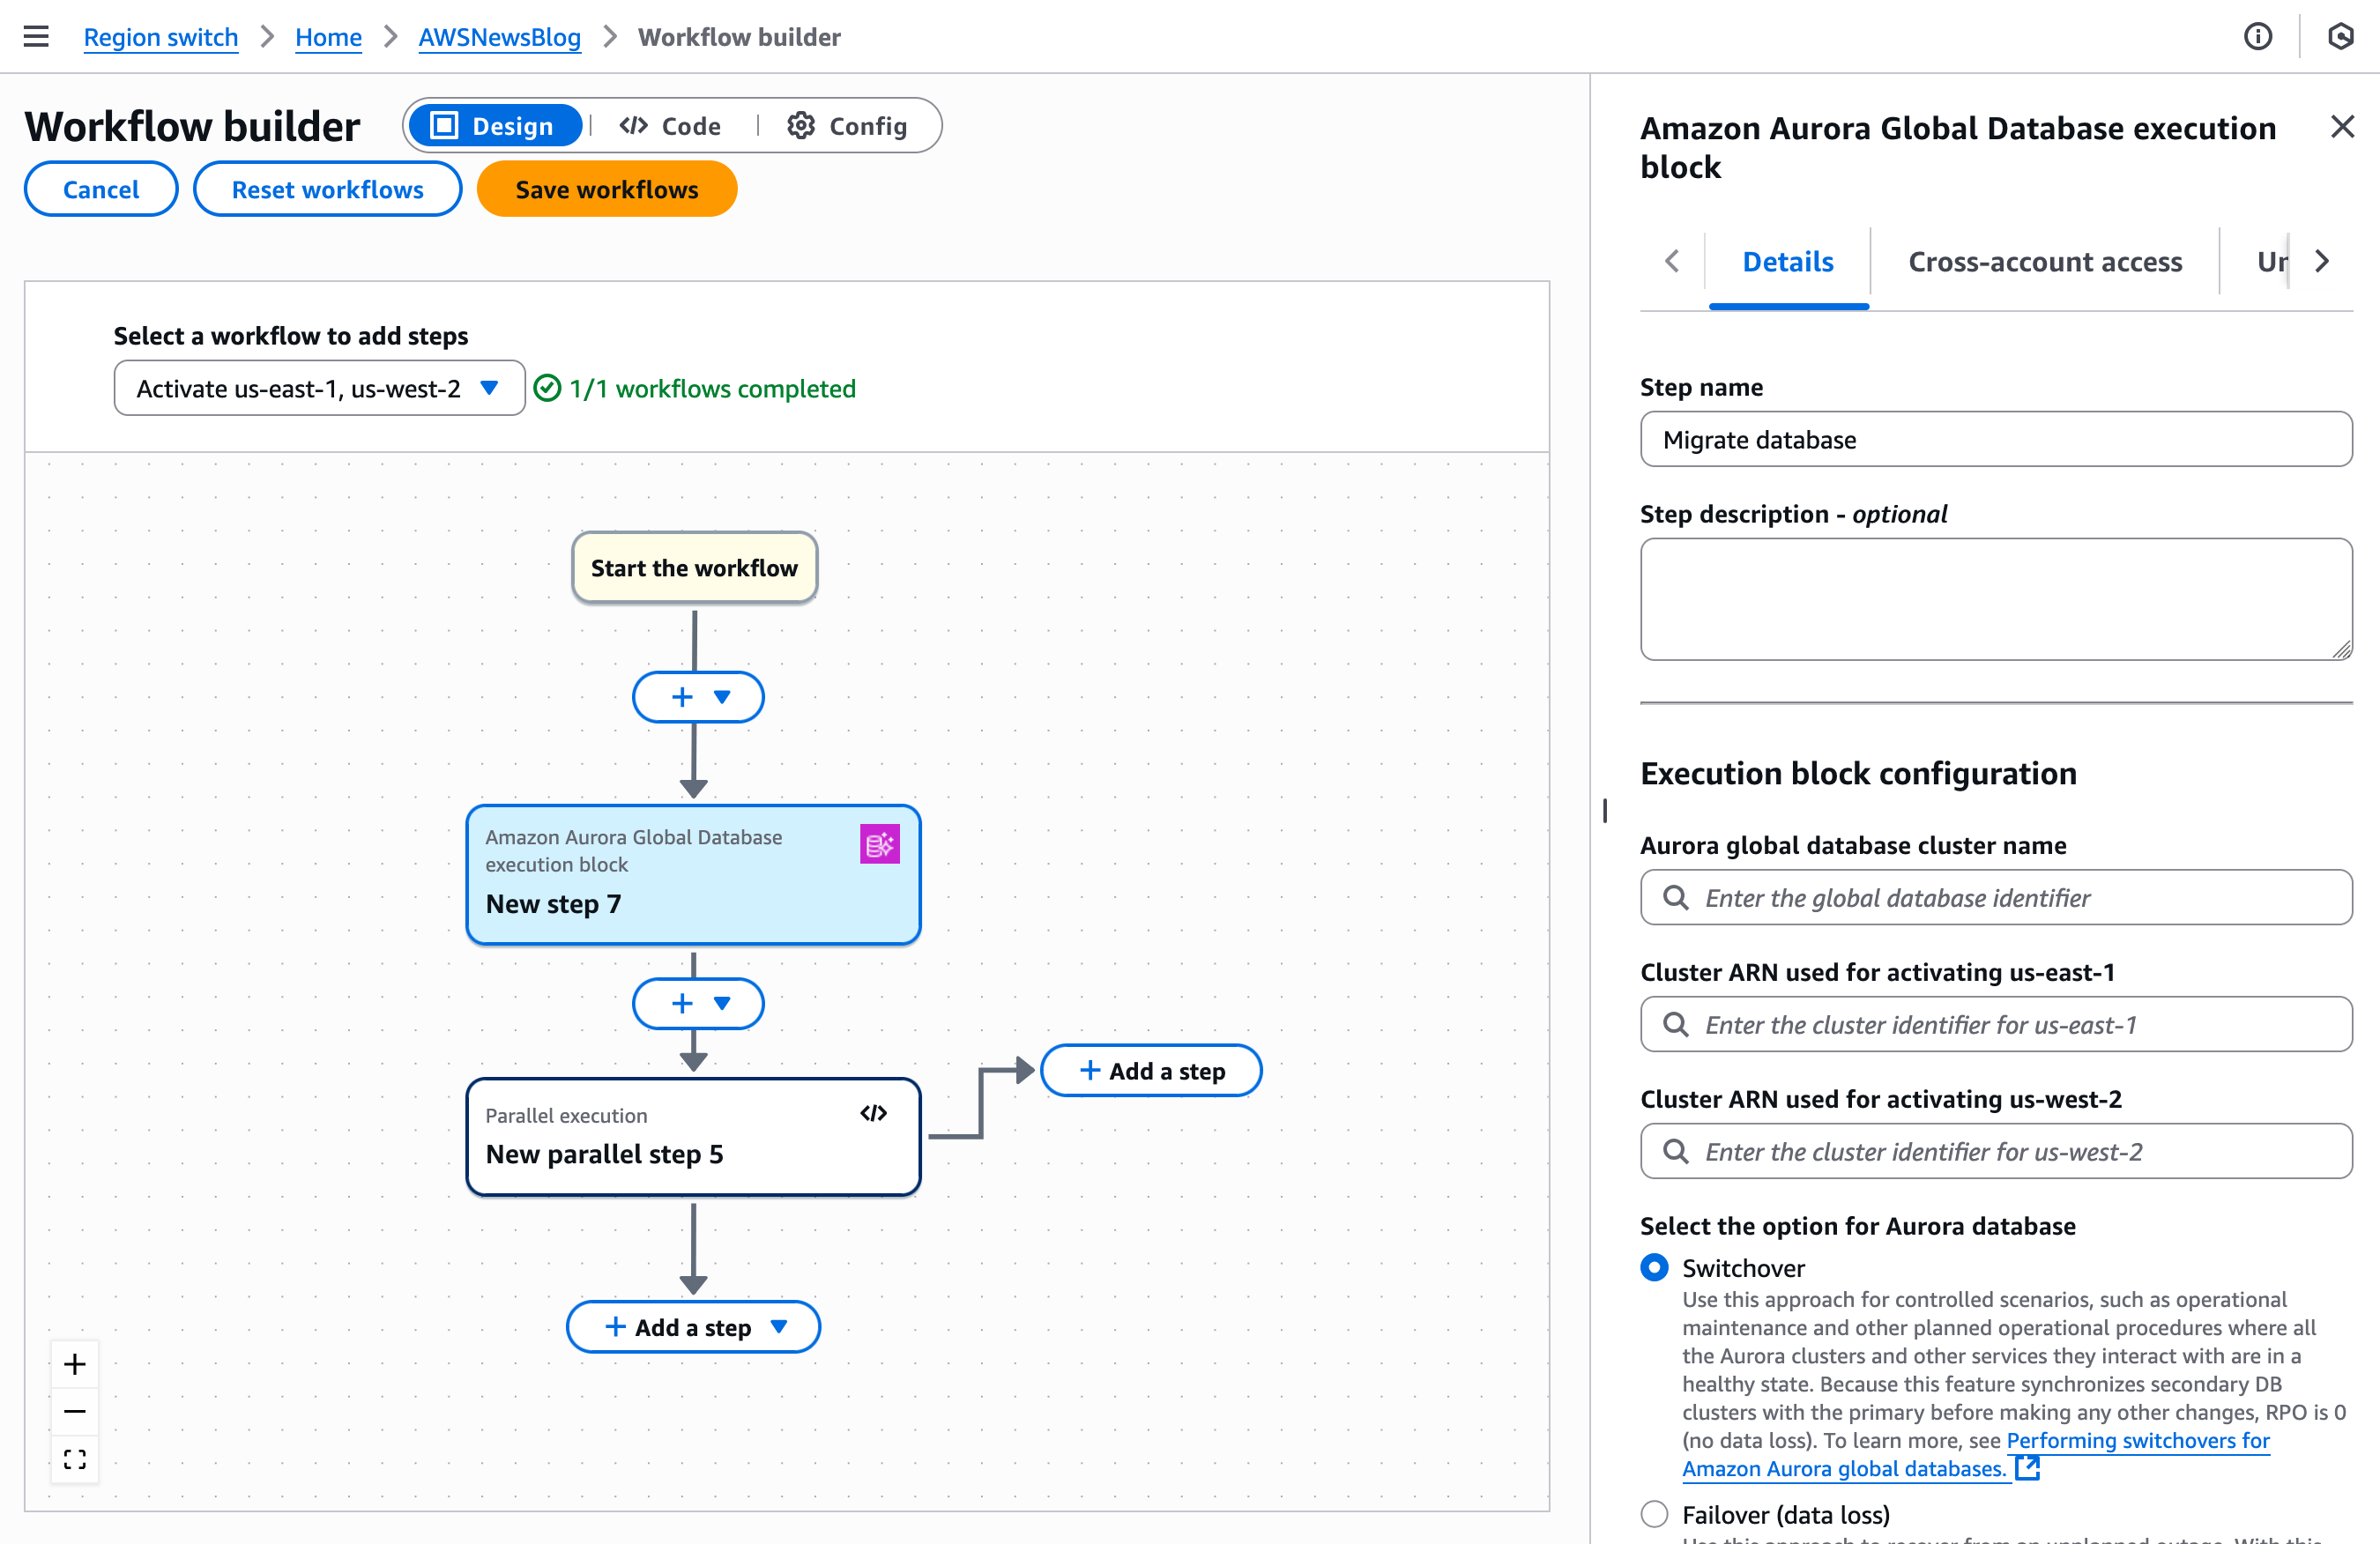Zoom out of the workflow canvas
This screenshot has height=1544, width=2380.
click(75, 1411)
